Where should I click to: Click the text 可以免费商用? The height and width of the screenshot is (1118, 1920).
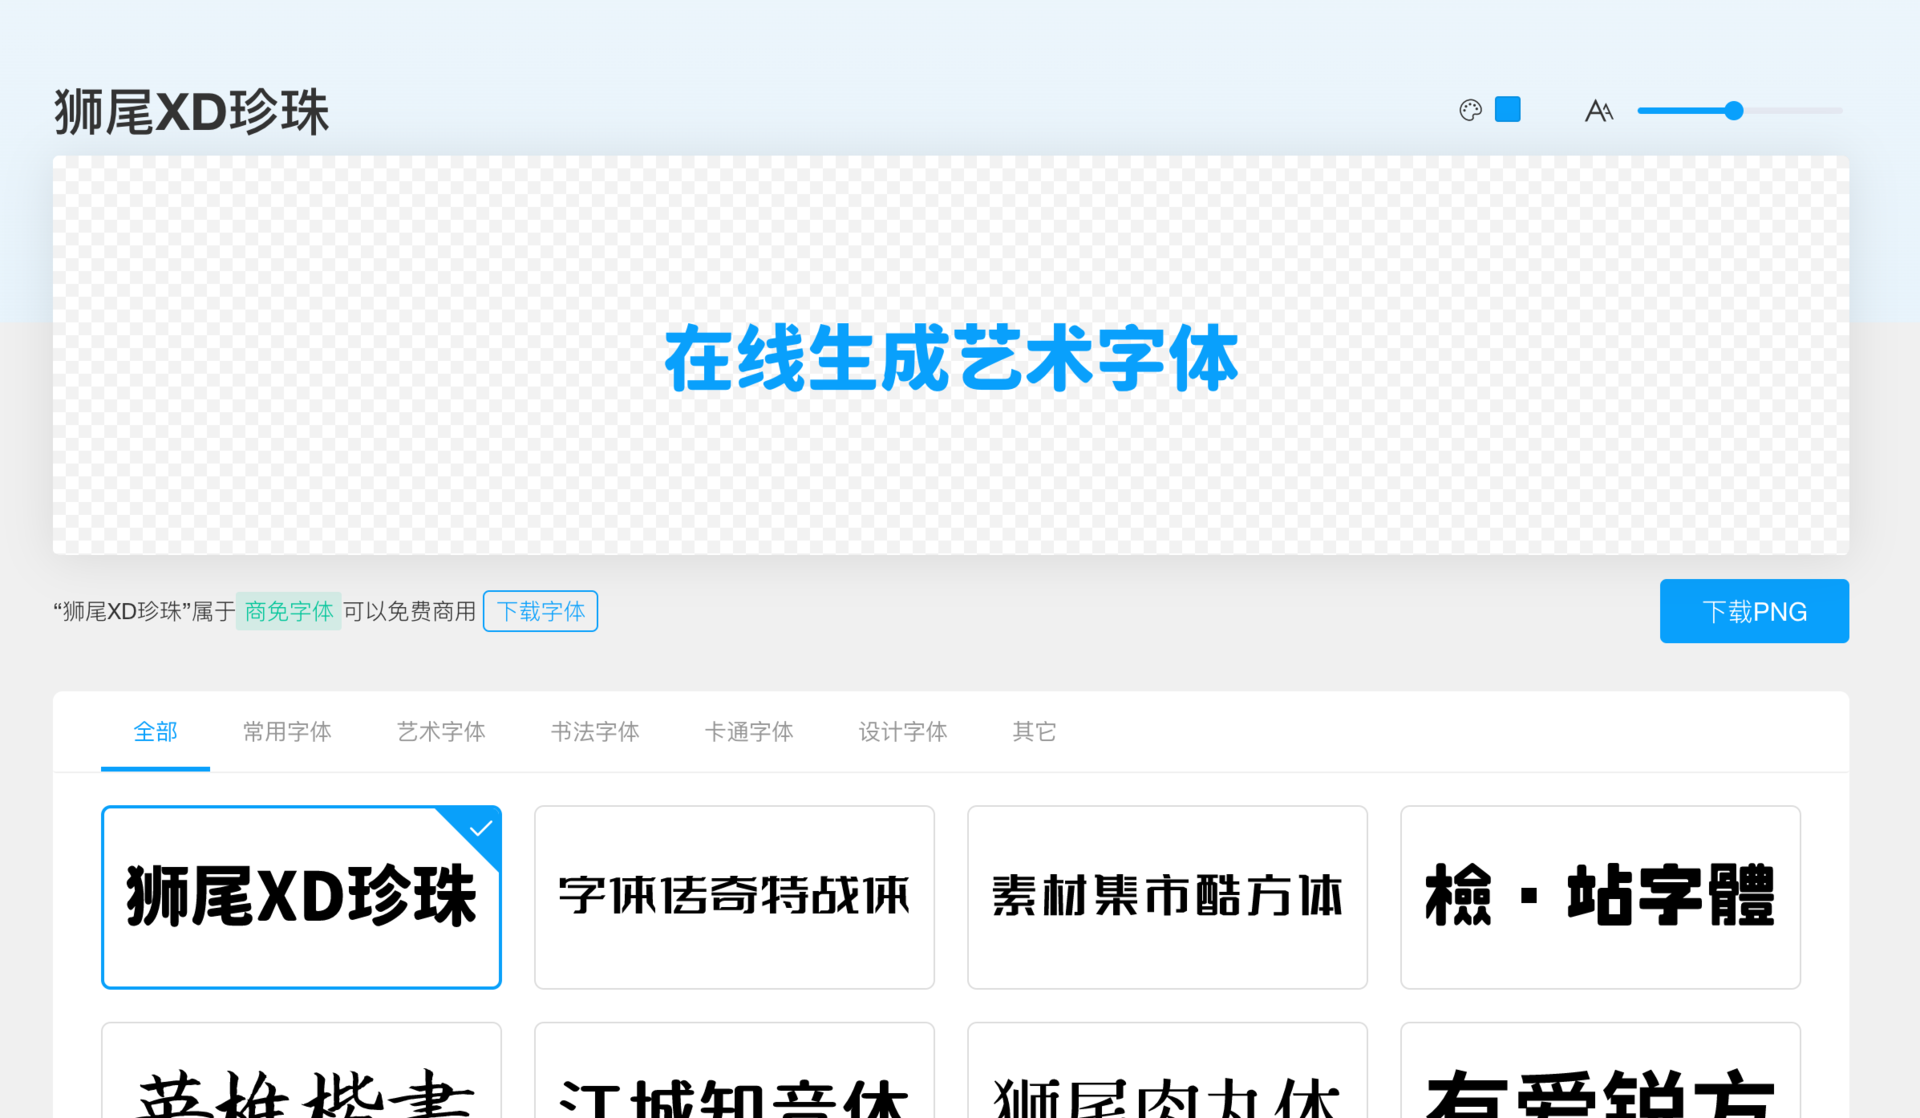409,611
